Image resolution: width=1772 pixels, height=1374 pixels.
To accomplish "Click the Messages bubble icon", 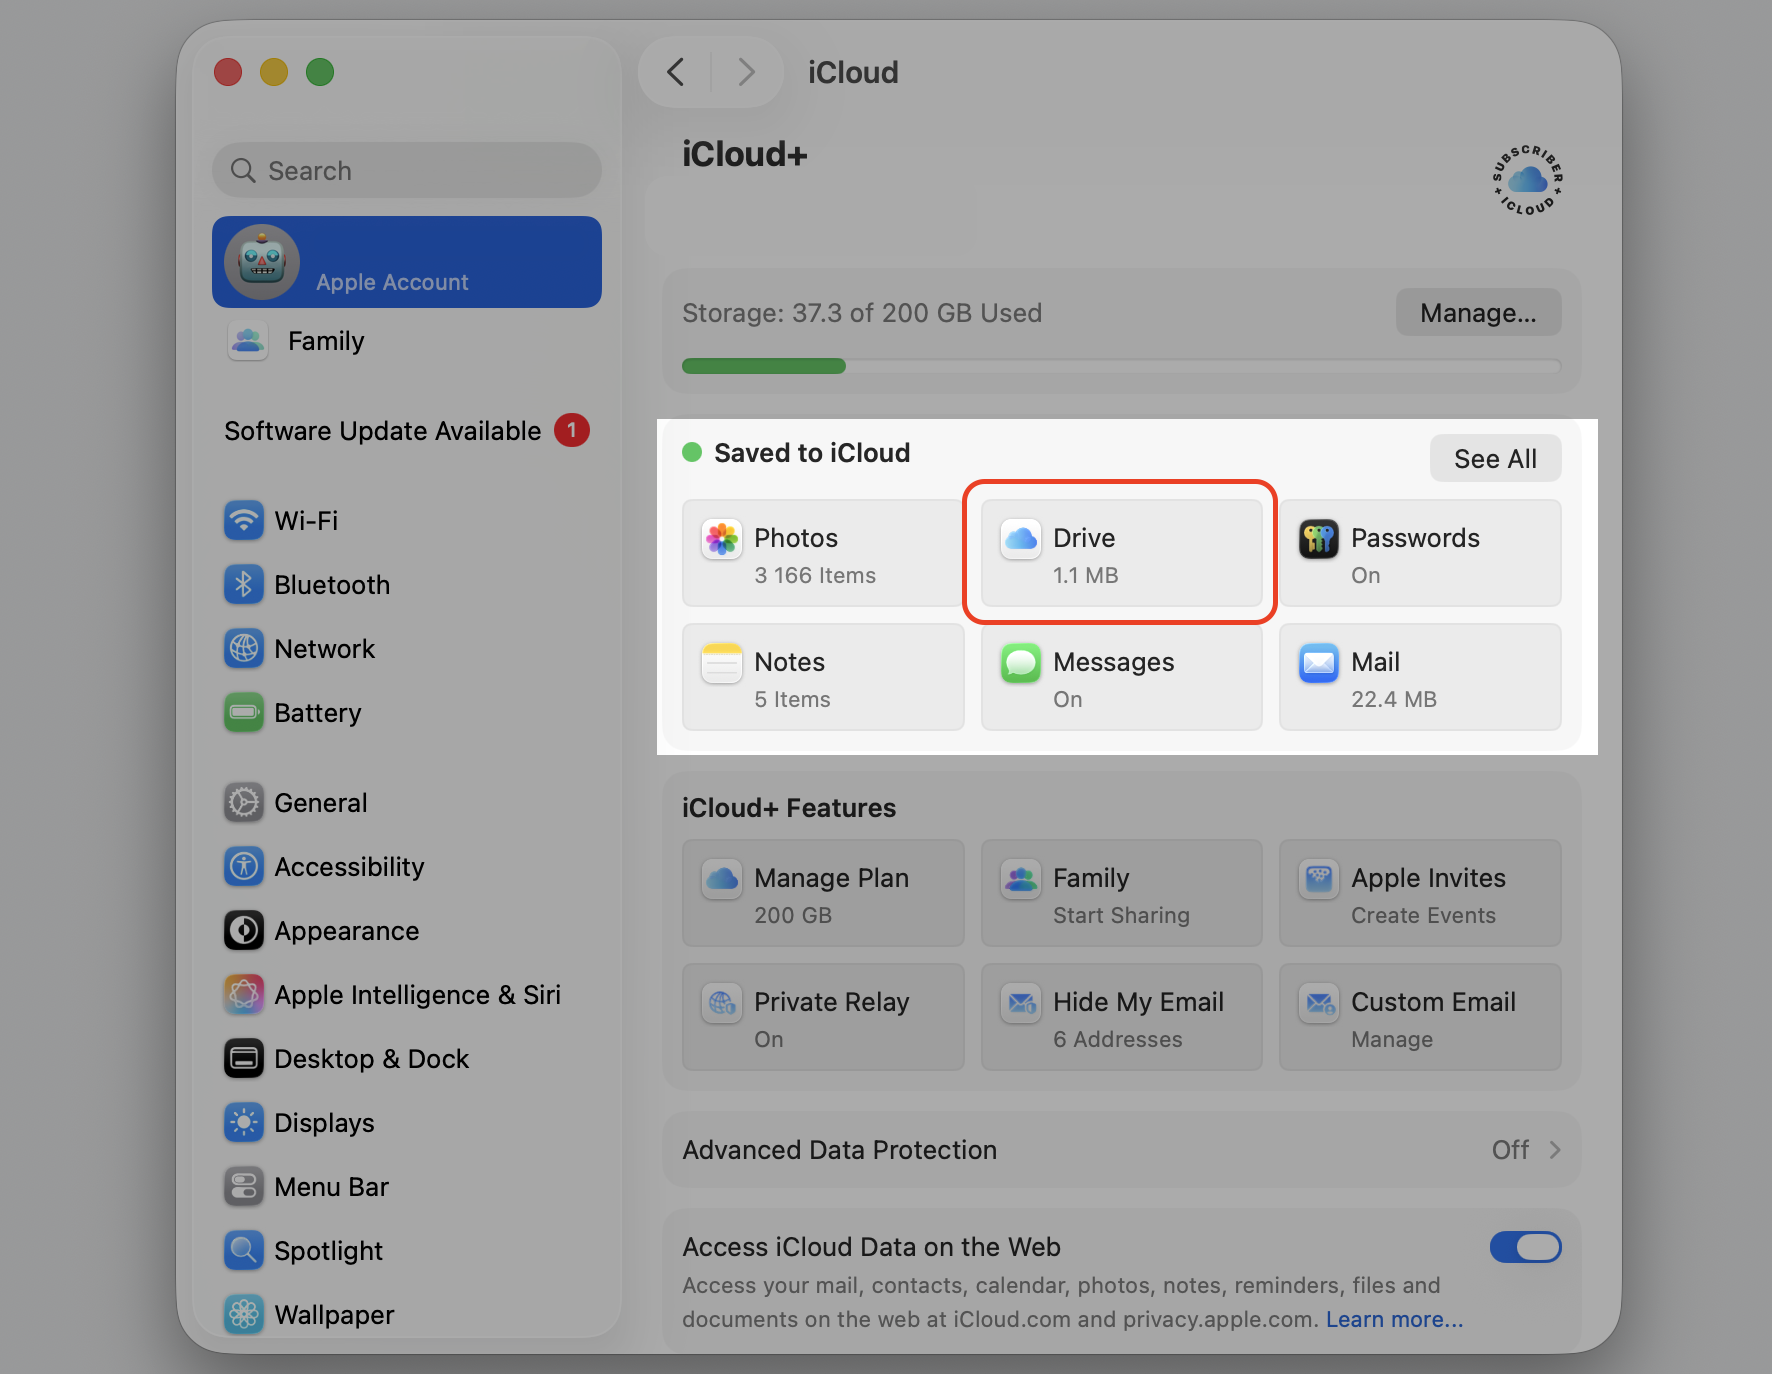I will coord(1021,663).
